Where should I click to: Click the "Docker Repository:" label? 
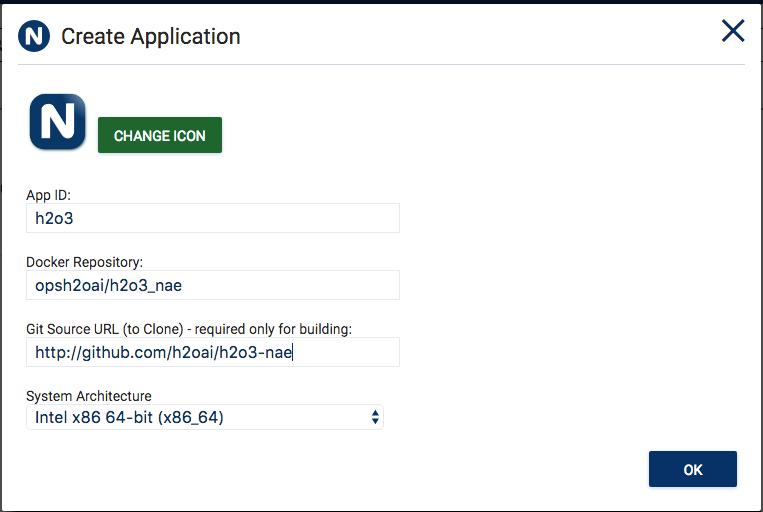[85, 262]
